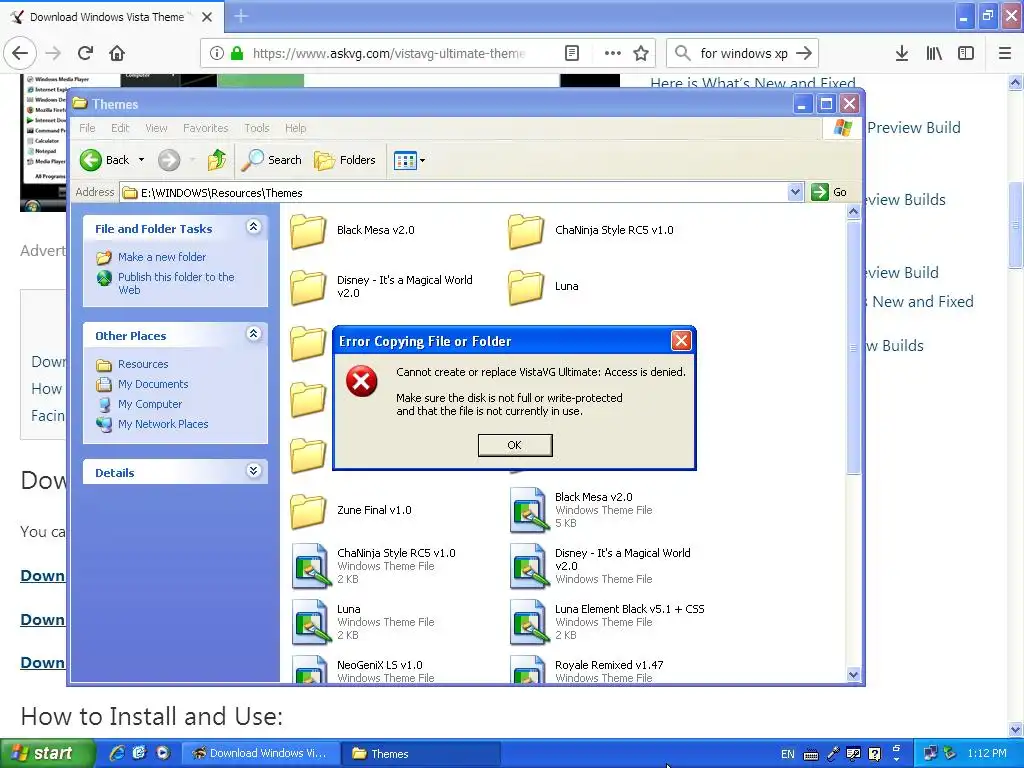The width and height of the screenshot is (1024, 768).
Task: Close the Error Copying File dialog
Action: click(x=680, y=340)
